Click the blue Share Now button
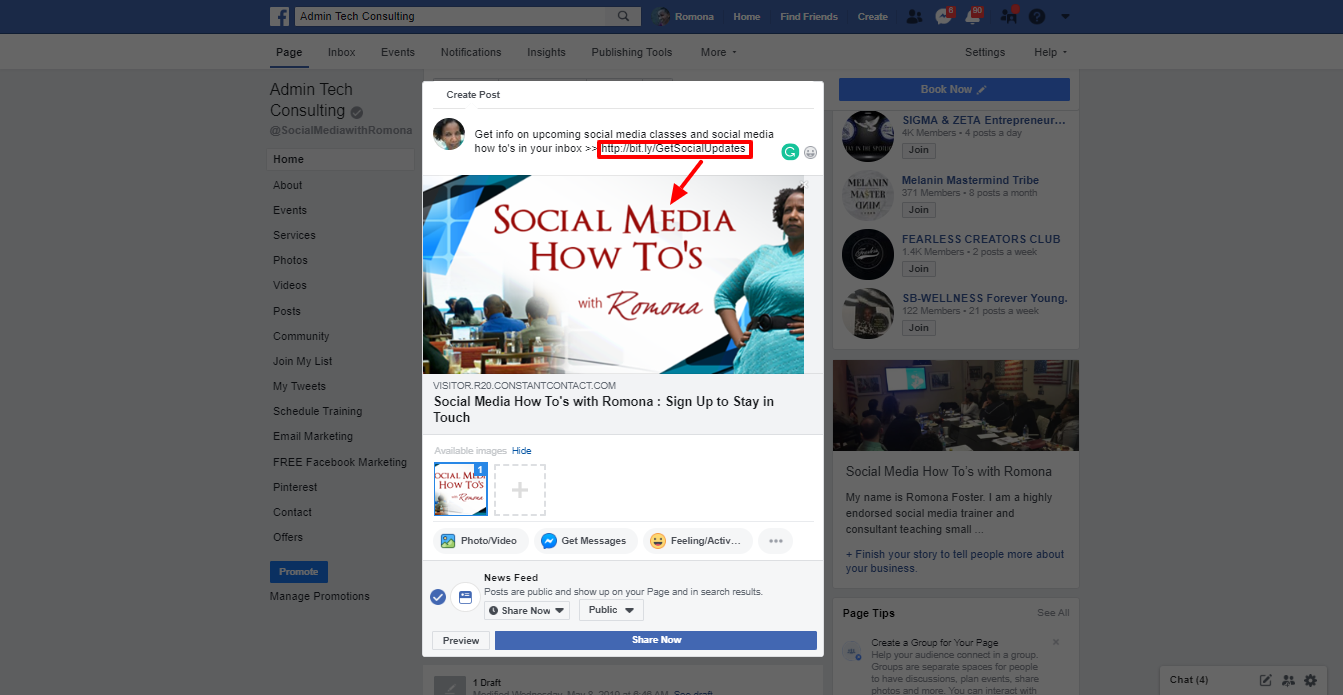 click(x=656, y=640)
